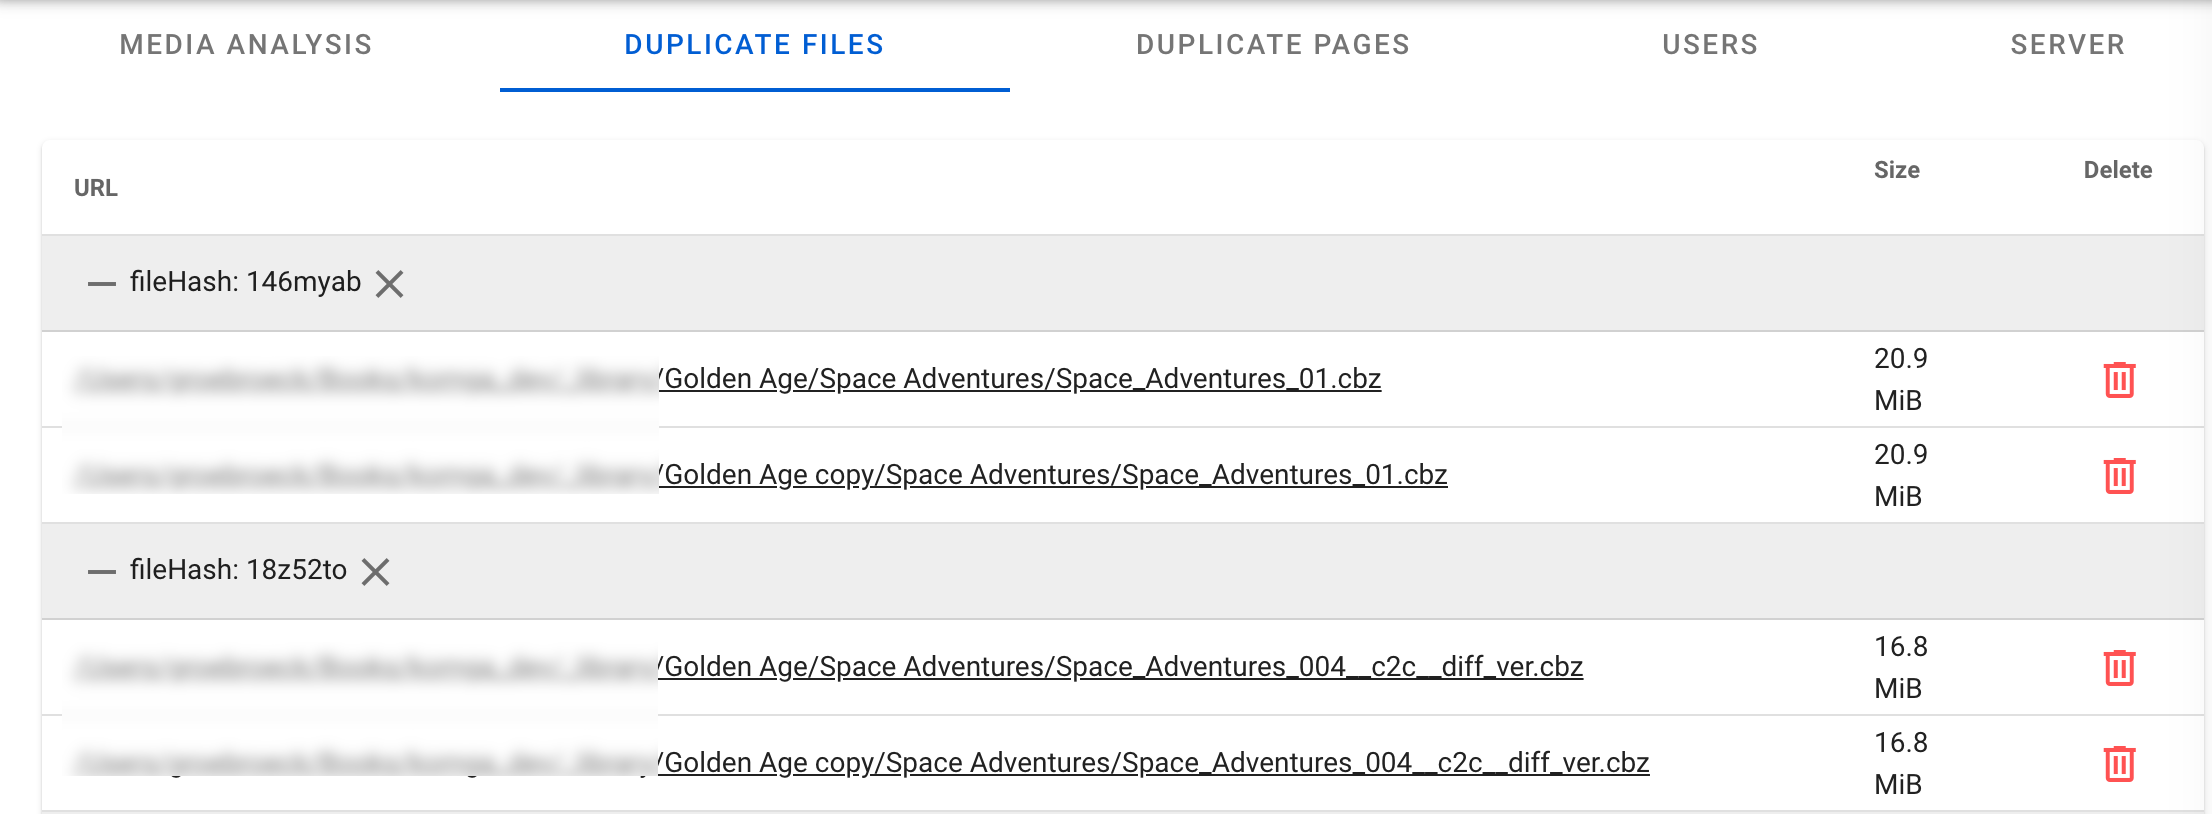Open Space_Adventures_004 copy in Golden Age copy
The height and width of the screenshot is (814, 2212).
tap(1155, 762)
